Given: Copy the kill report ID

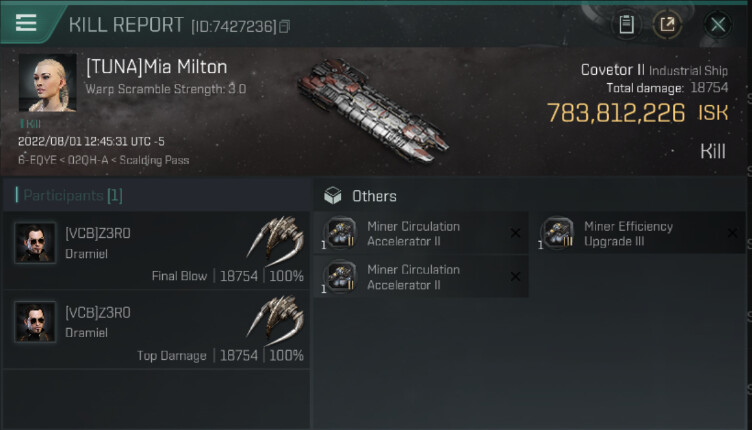Looking at the screenshot, I should [x=284, y=26].
